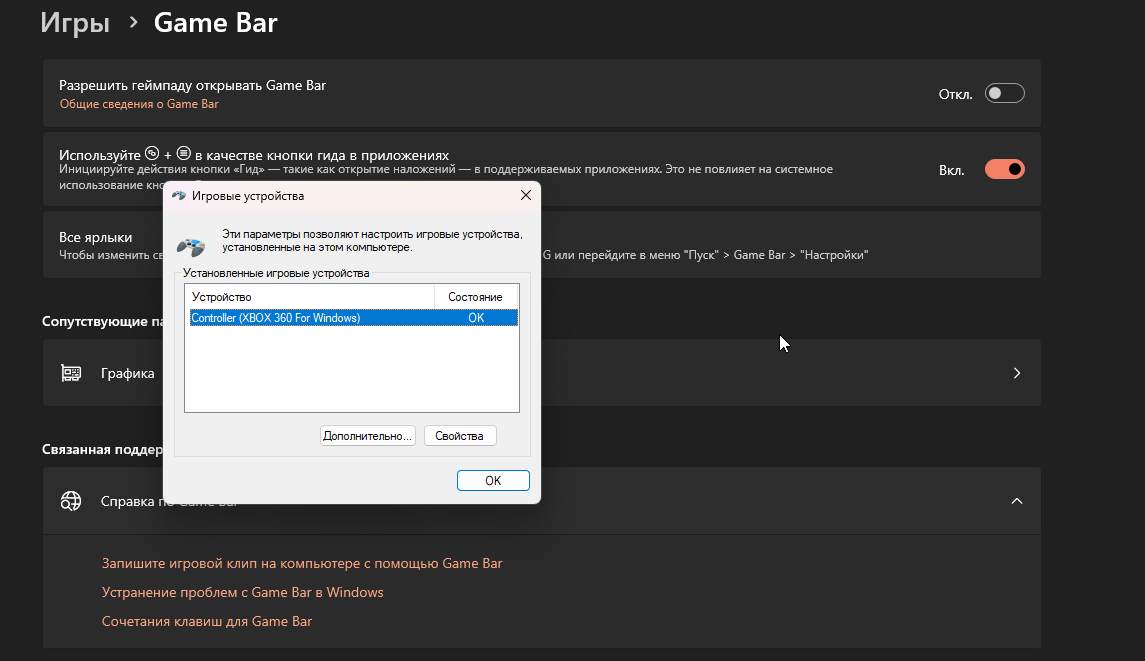The height and width of the screenshot is (661, 1145).
Task: Open controller Свойства button
Action: (459, 436)
